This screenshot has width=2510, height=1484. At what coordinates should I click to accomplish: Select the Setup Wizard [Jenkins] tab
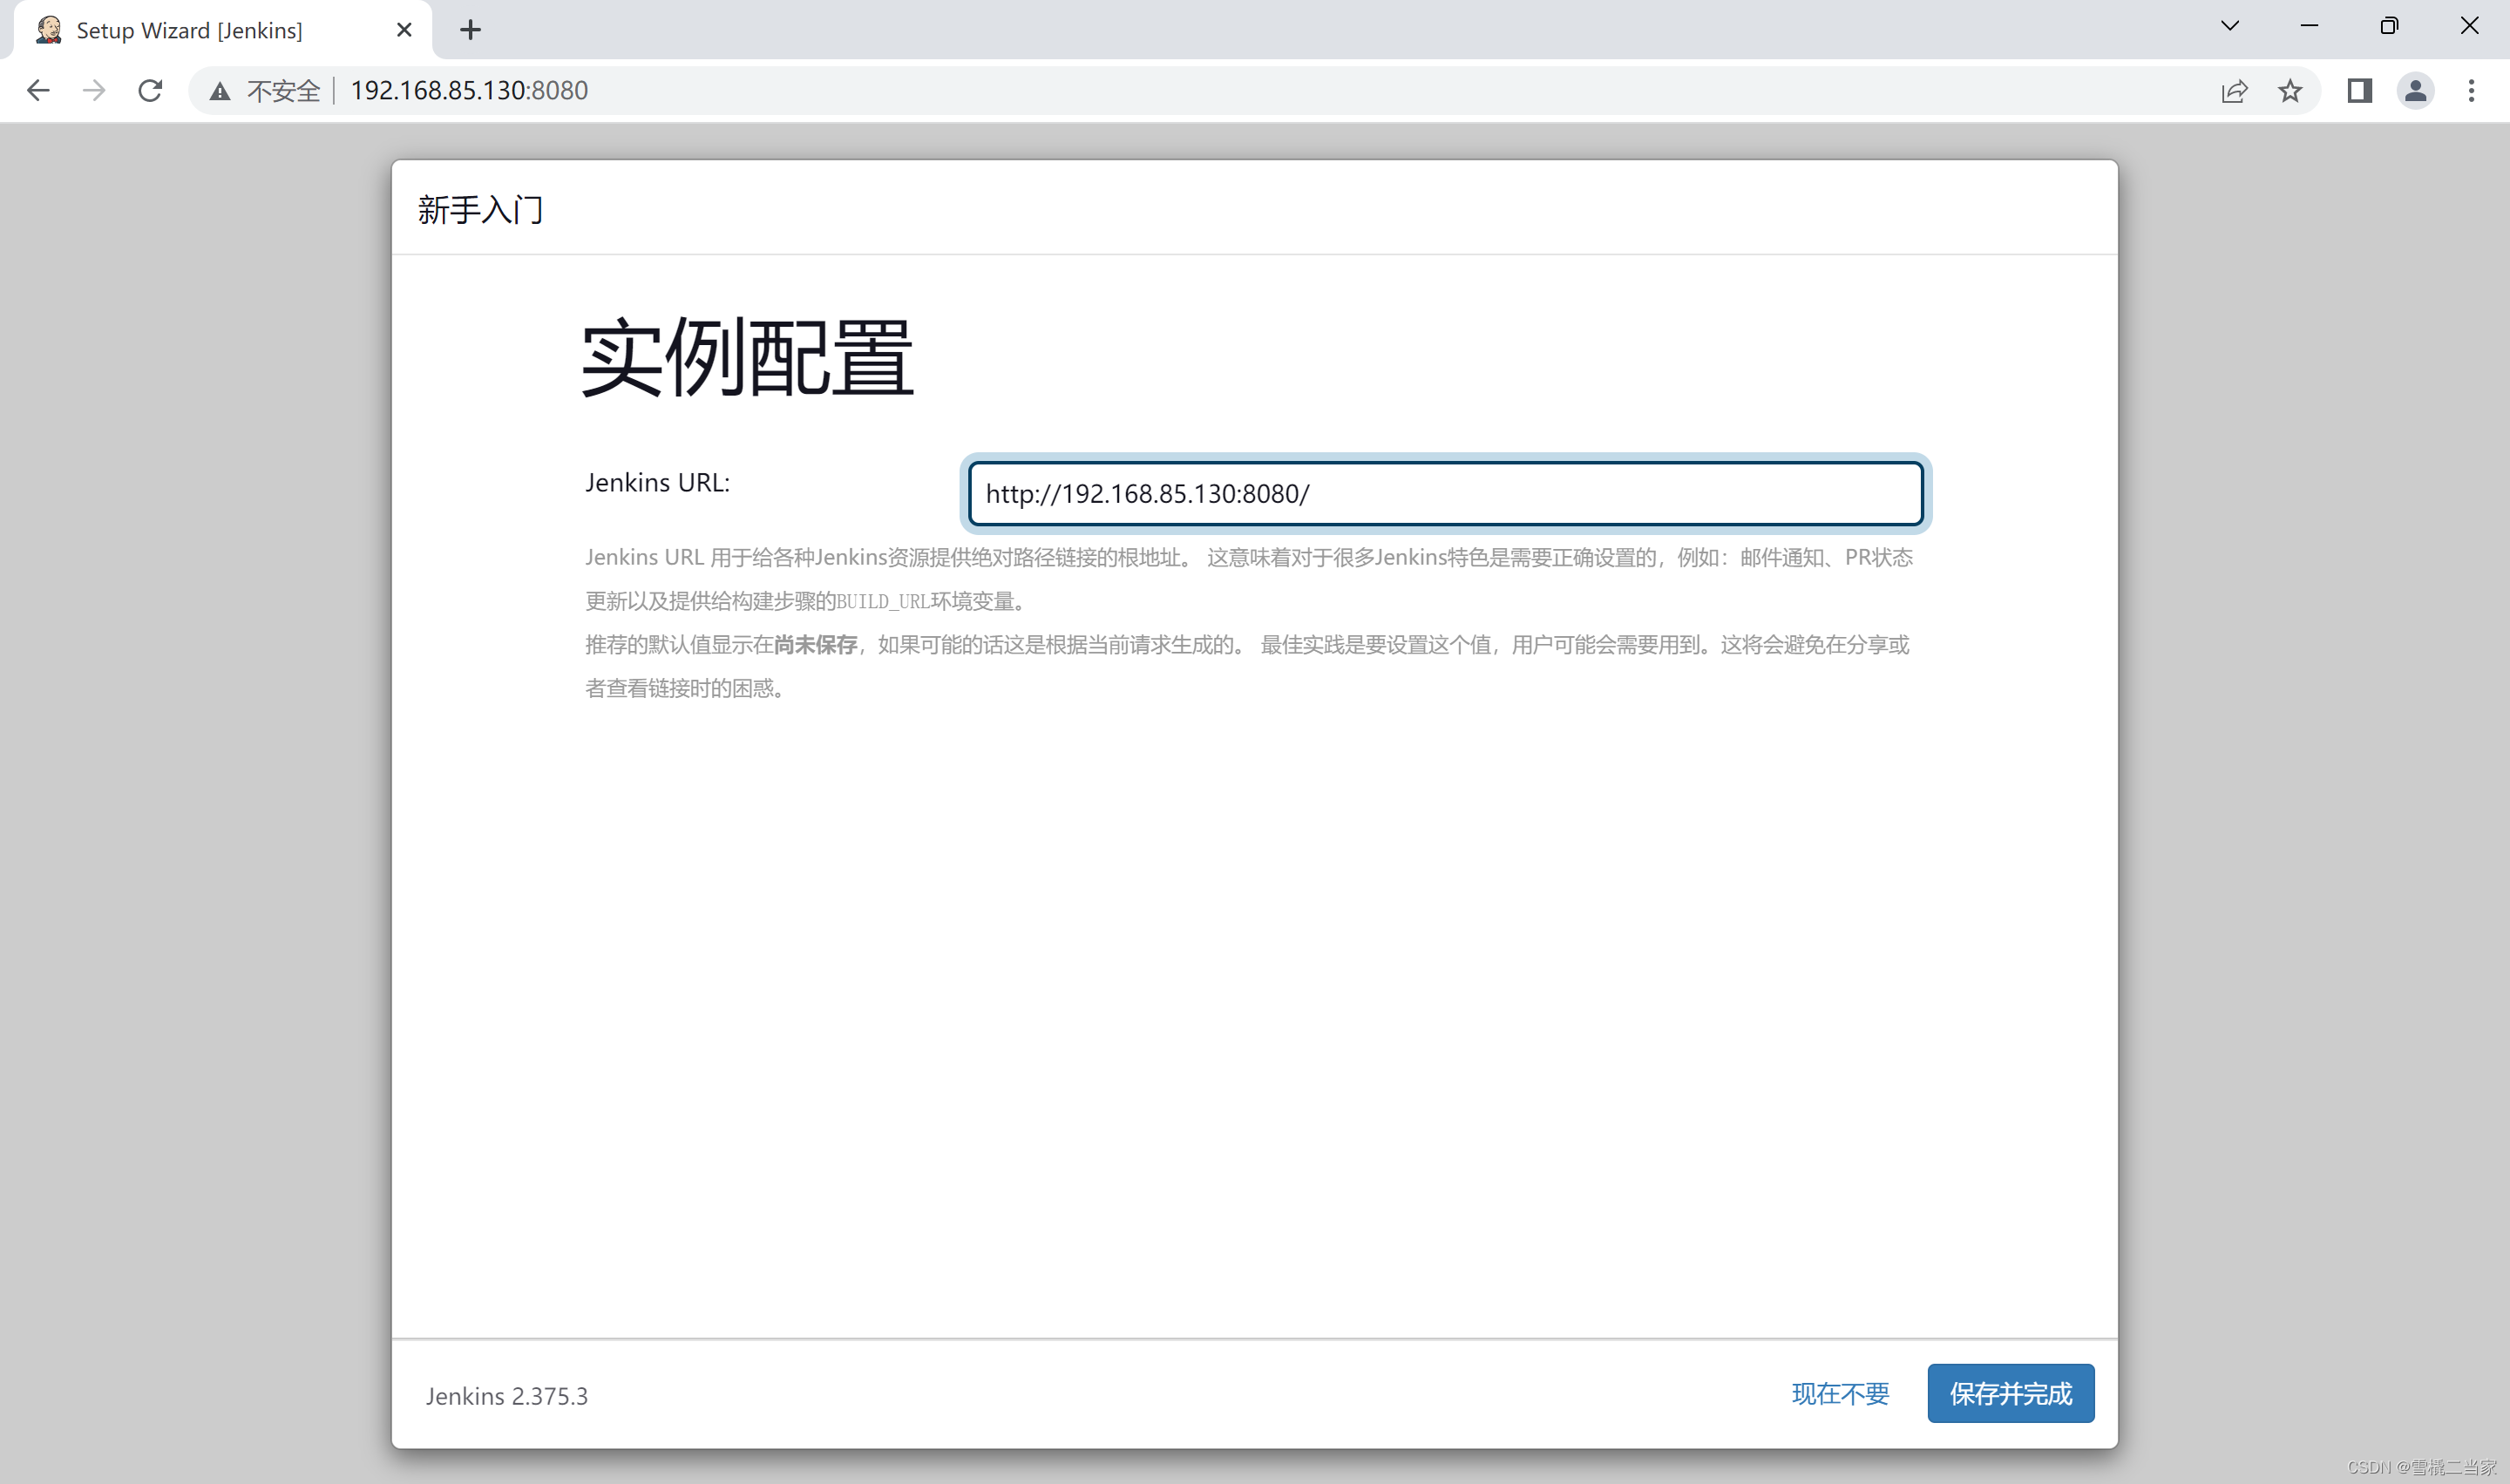click(x=223, y=30)
